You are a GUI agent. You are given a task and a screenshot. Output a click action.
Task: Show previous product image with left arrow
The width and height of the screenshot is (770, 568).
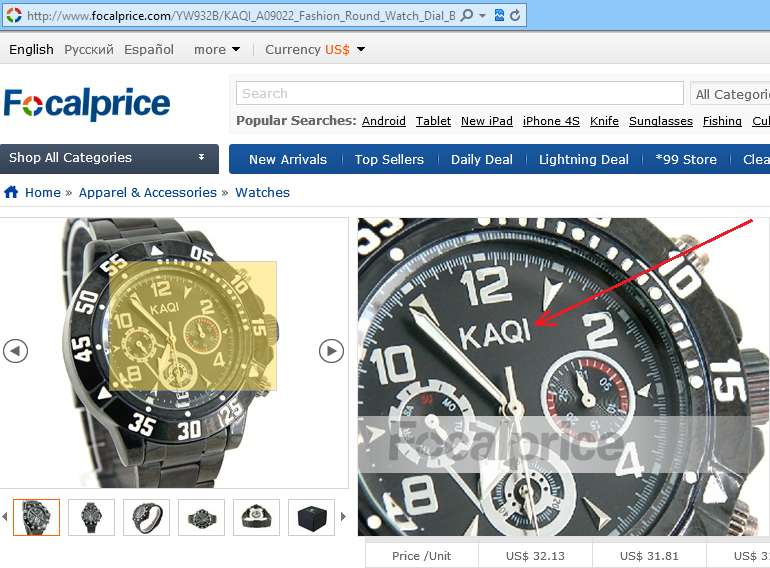(x=15, y=351)
